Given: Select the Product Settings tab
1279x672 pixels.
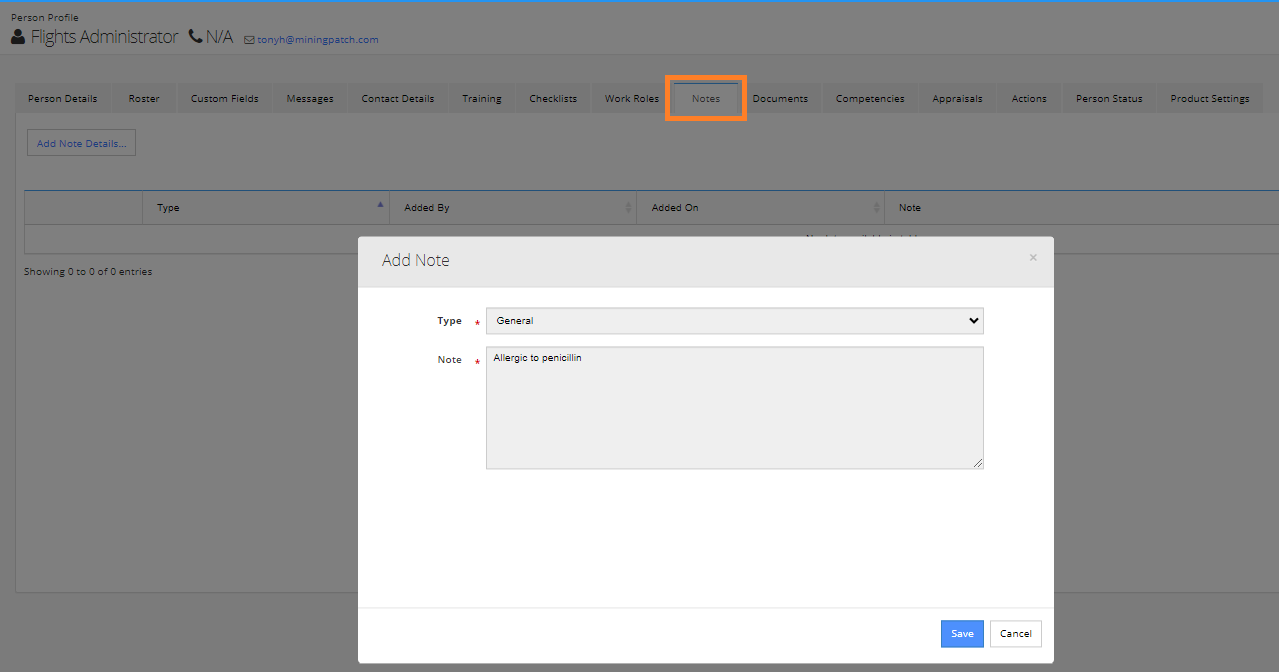Looking at the screenshot, I should [x=1210, y=98].
